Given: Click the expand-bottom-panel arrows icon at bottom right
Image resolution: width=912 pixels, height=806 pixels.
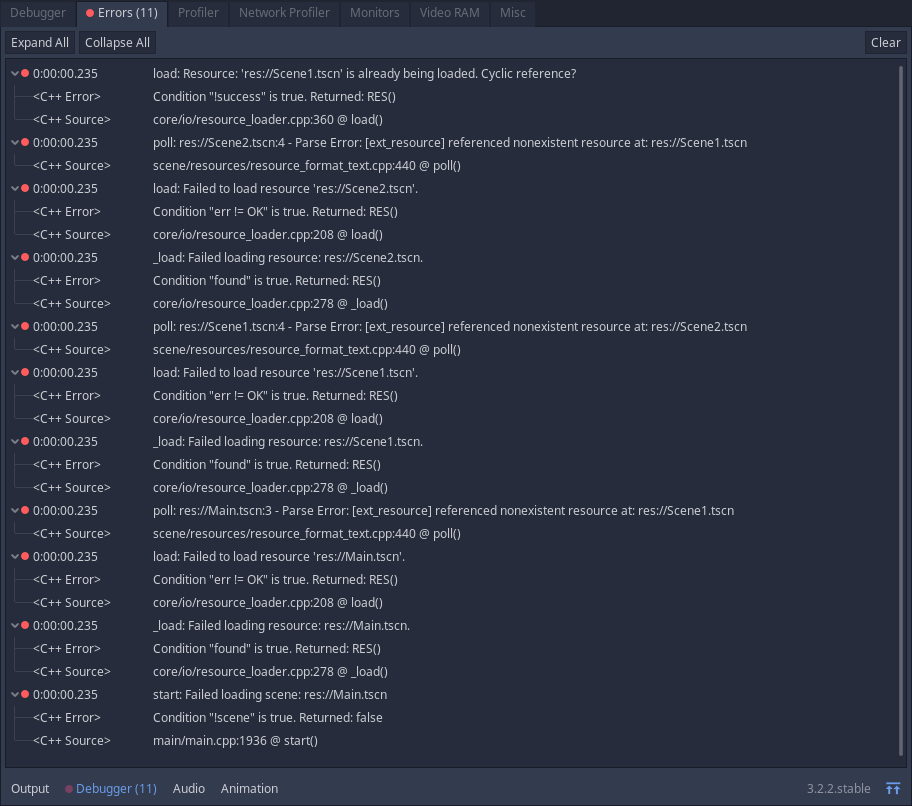Looking at the screenshot, I should click(x=895, y=787).
